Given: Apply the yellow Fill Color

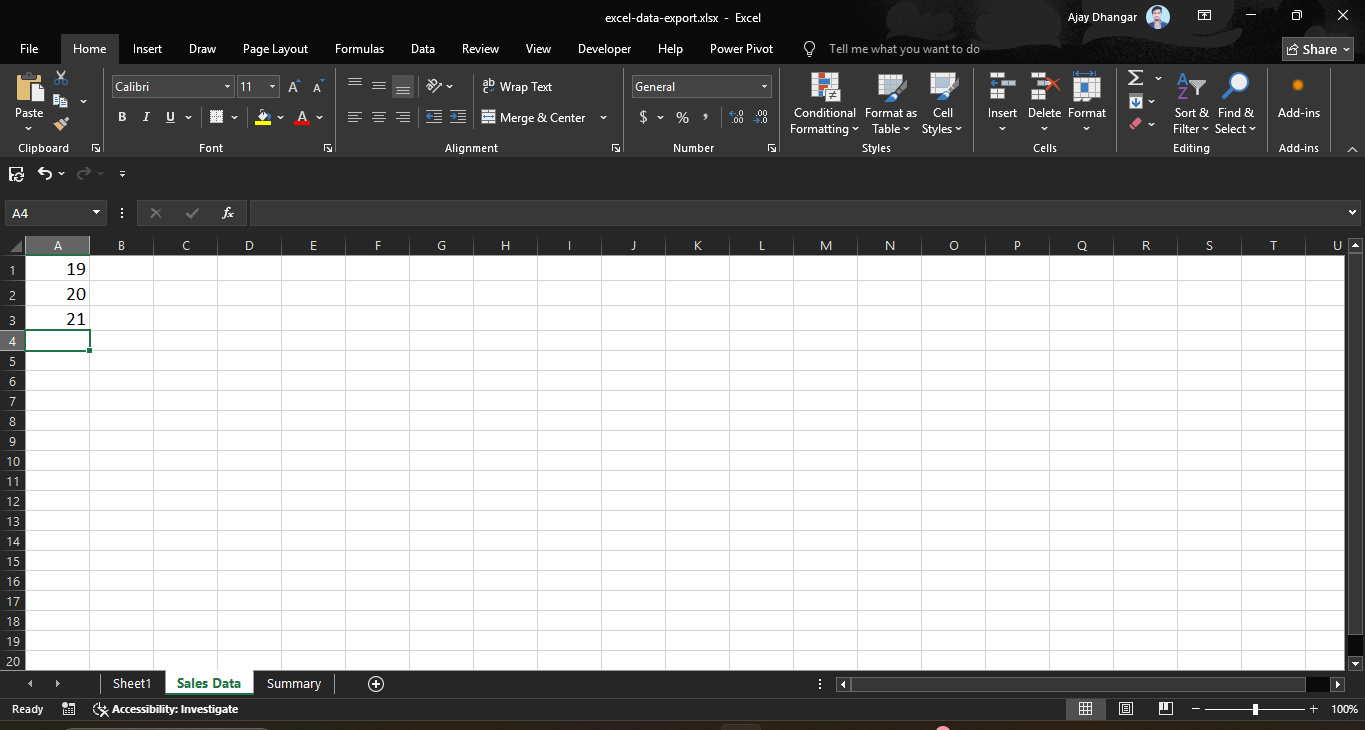Looking at the screenshot, I should 263,117.
